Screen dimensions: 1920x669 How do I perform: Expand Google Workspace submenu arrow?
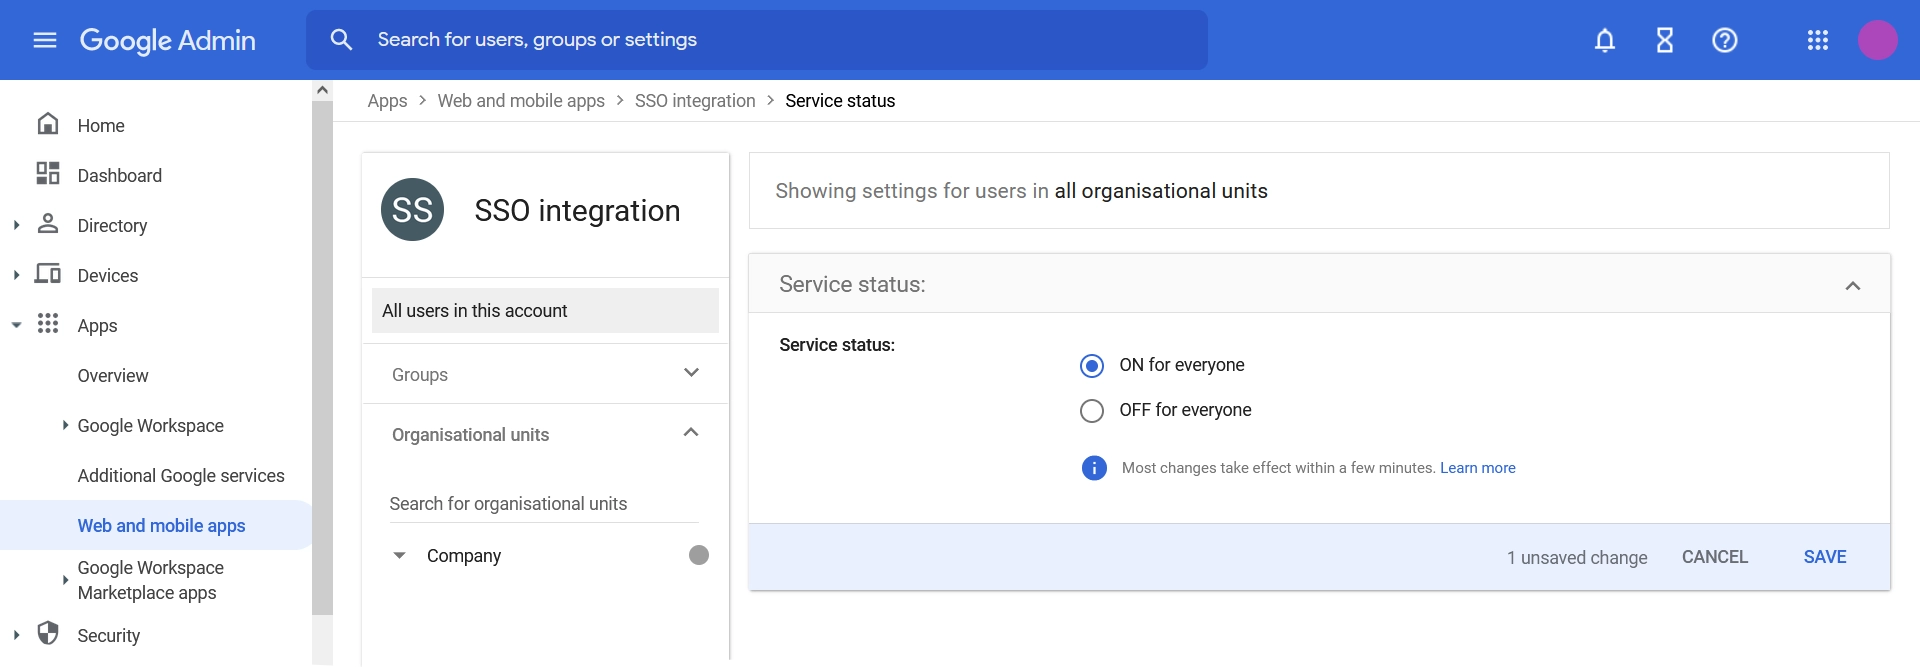pyautogui.click(x=65, y=425)
